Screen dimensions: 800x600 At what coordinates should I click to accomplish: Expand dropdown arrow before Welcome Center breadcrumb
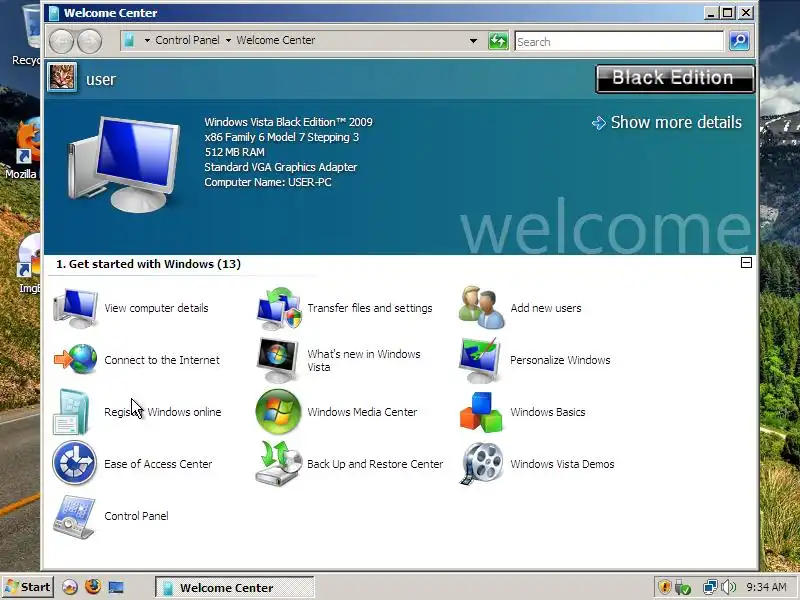click(228, 40)
